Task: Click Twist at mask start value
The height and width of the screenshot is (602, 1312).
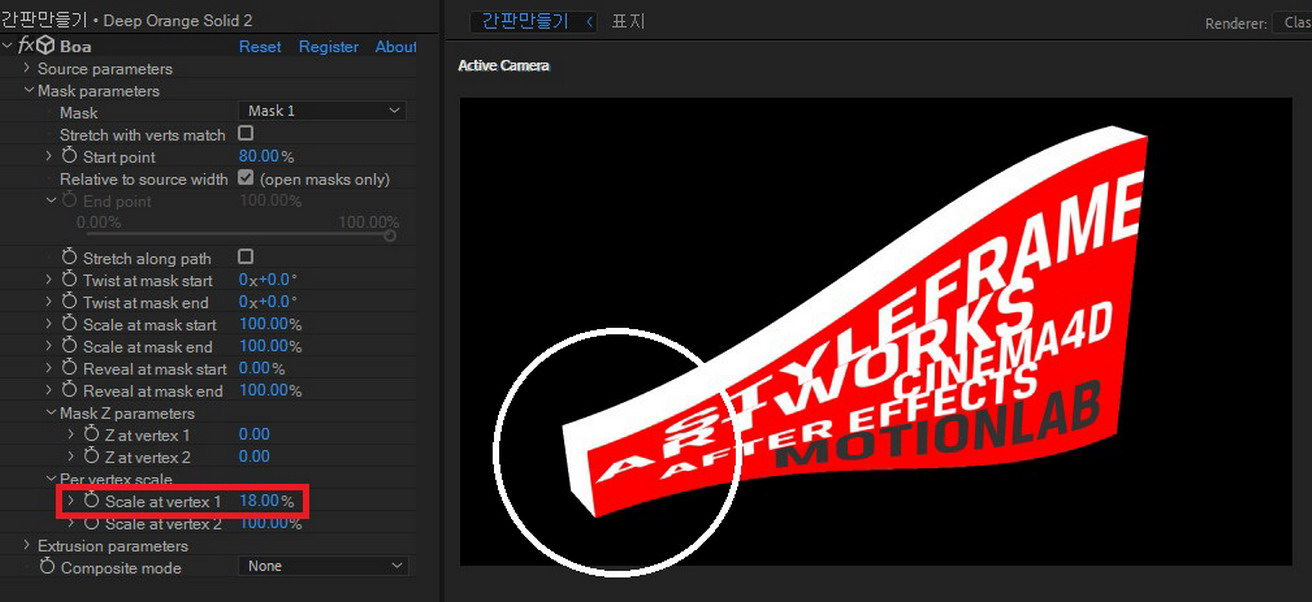Action: pyautogui.click(x=268, y=280)
